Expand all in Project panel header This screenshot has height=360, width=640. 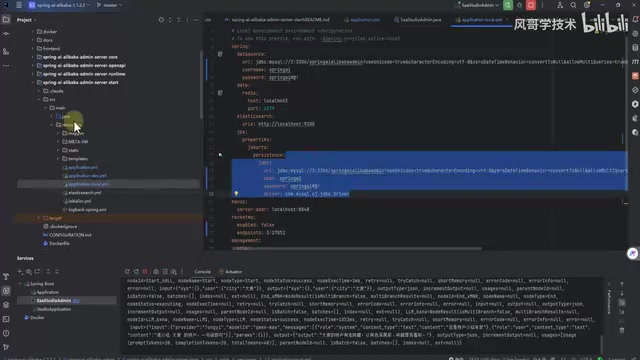[x=170, y=20]
